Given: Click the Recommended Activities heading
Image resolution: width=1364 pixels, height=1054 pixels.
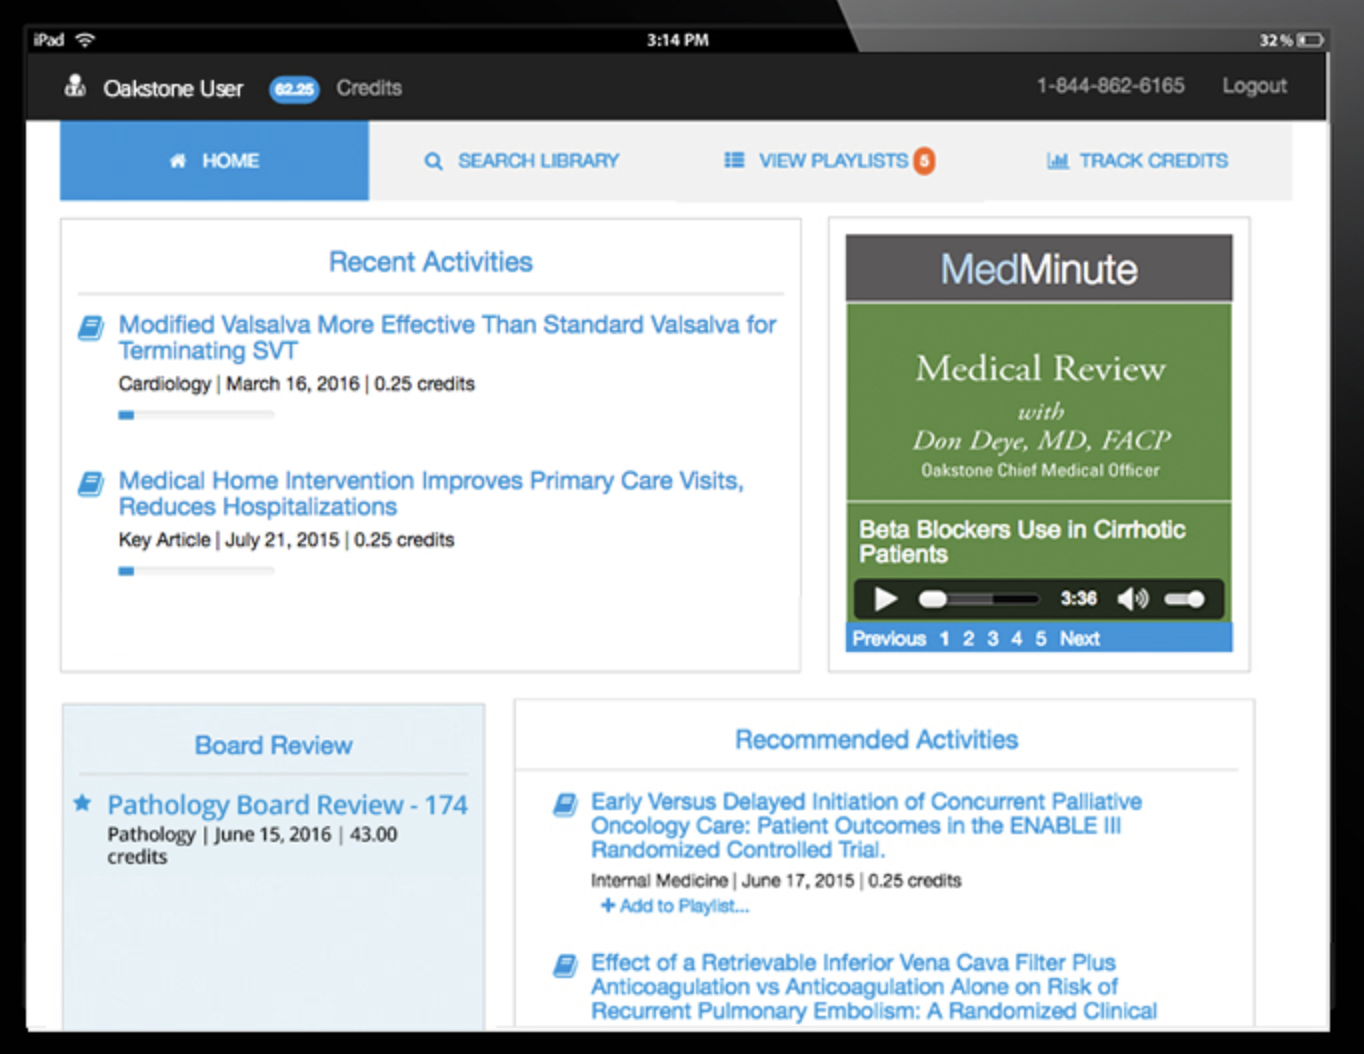Looking at the screenshot, I should pyautogui.click(x=876, y=740).
